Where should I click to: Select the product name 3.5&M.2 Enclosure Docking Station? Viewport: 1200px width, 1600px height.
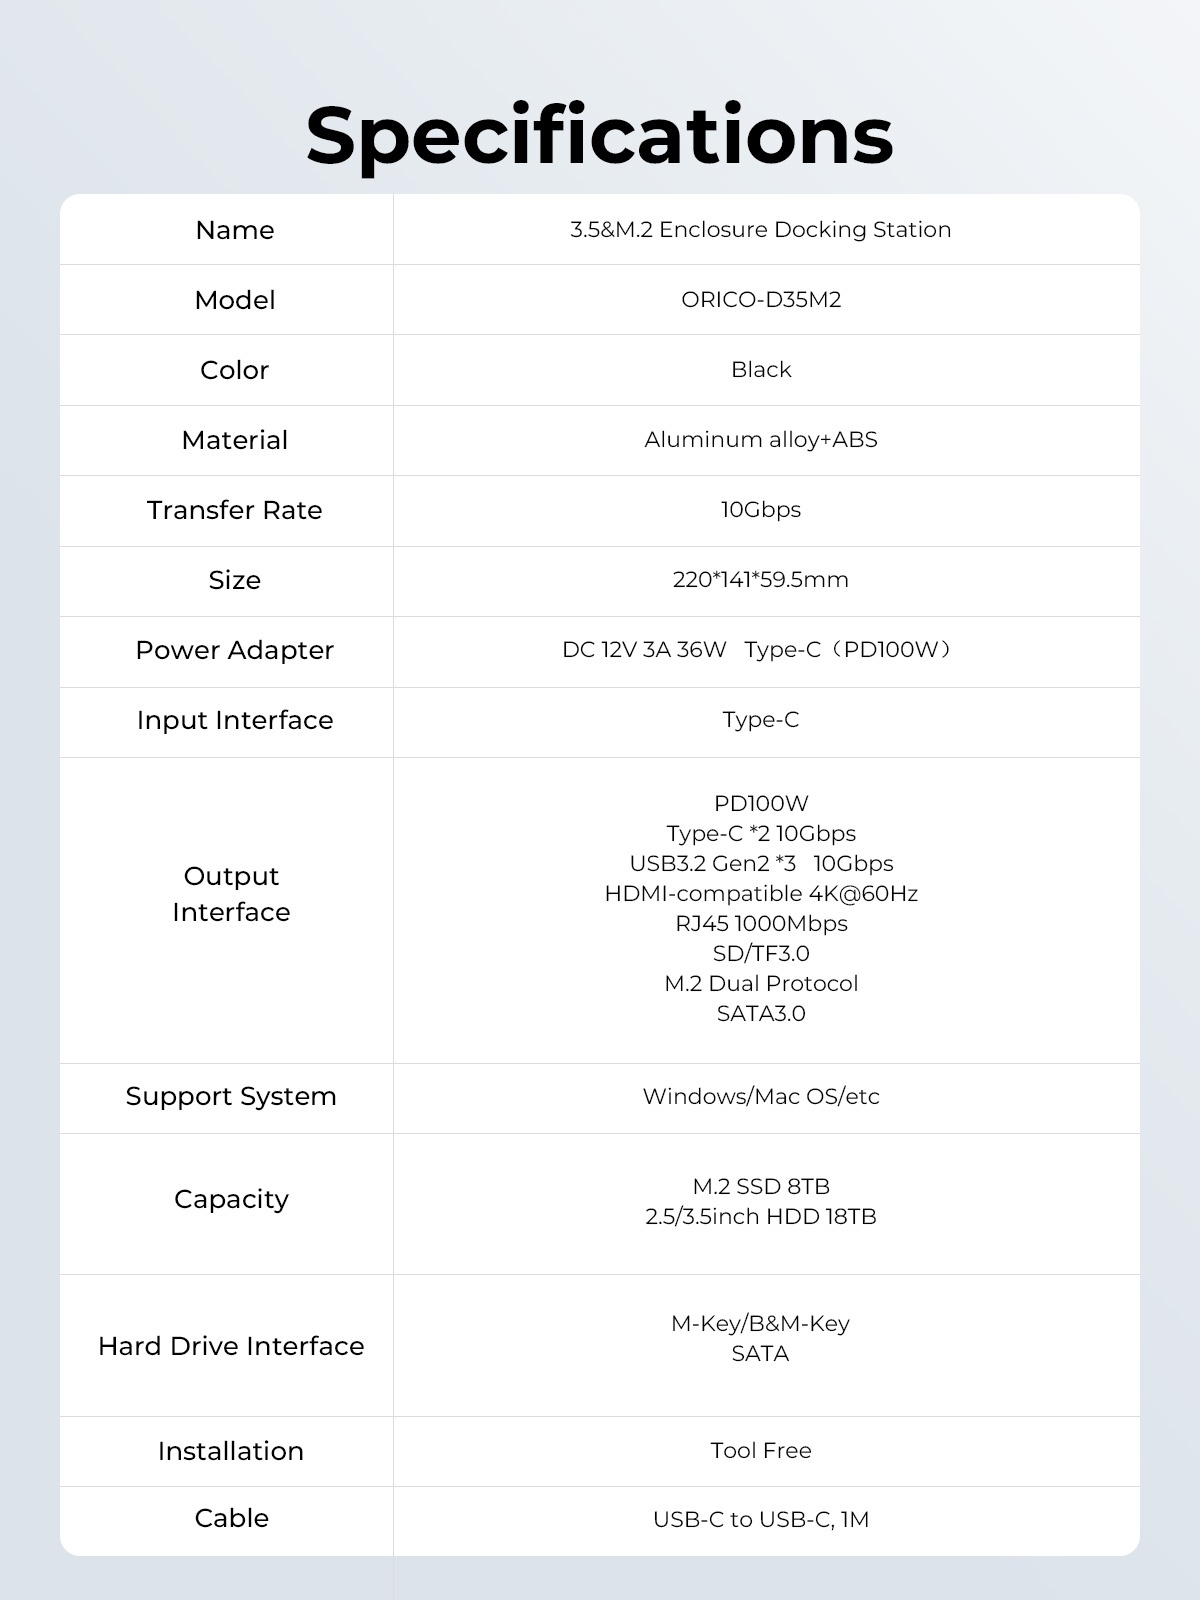coord(760,230)
